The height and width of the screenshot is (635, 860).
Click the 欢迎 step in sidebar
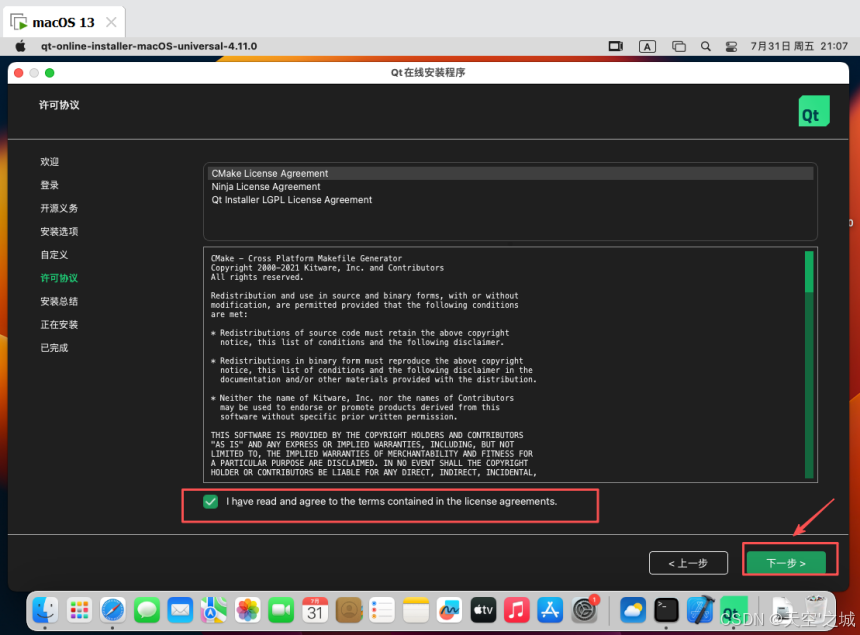click(49, 162)
